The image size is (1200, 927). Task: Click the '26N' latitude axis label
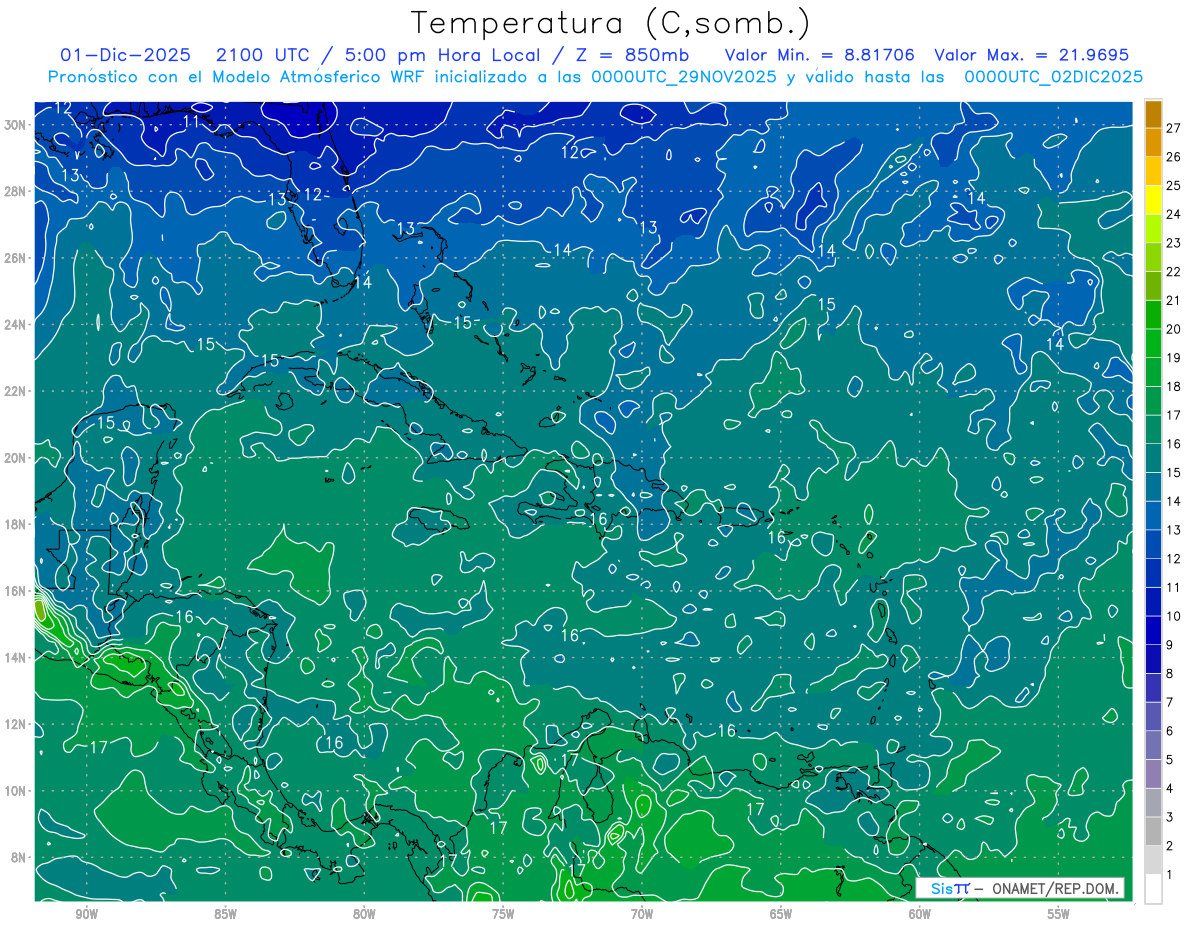16,258
